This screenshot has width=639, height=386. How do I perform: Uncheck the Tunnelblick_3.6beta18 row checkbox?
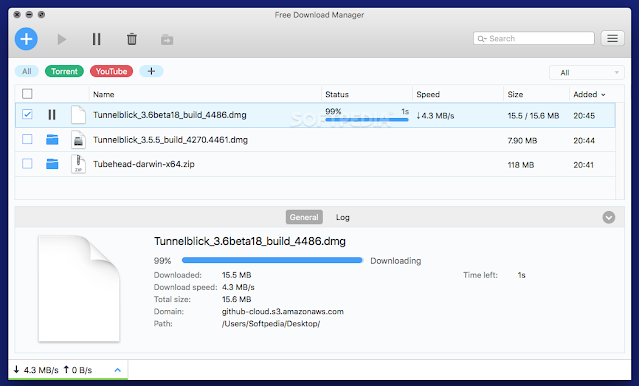27,114
